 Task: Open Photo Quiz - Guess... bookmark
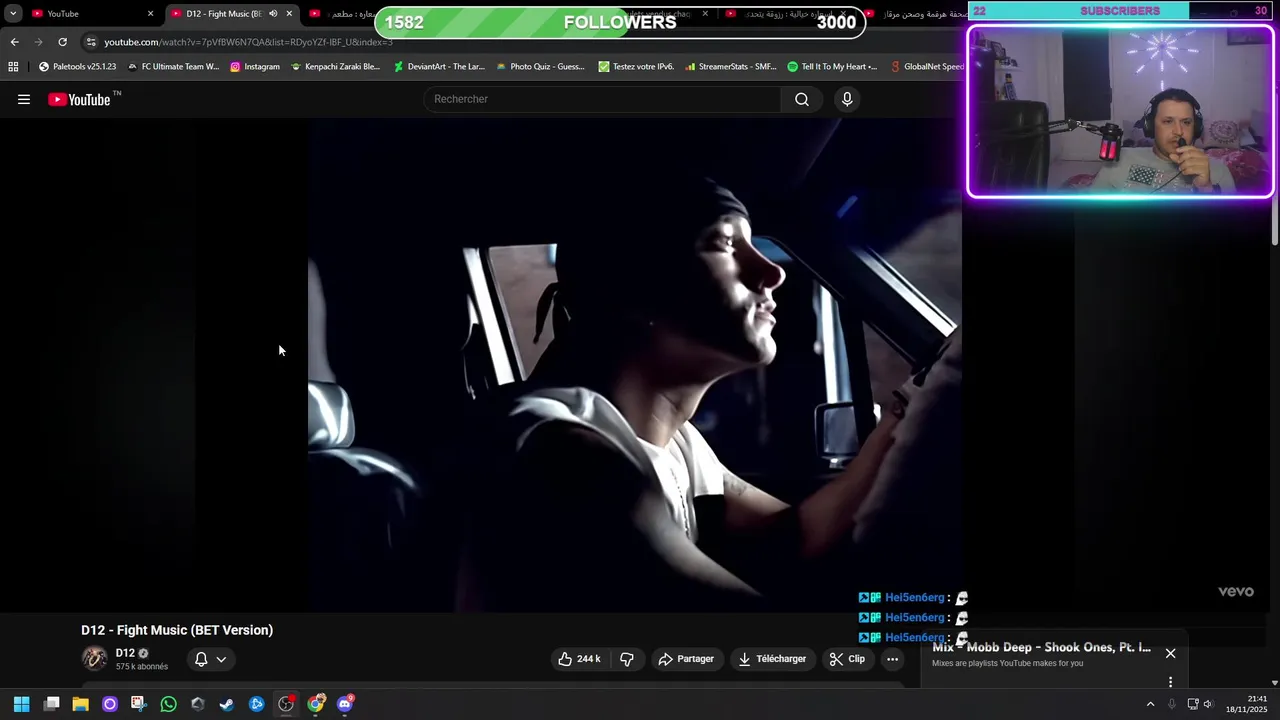click(540, 67)
